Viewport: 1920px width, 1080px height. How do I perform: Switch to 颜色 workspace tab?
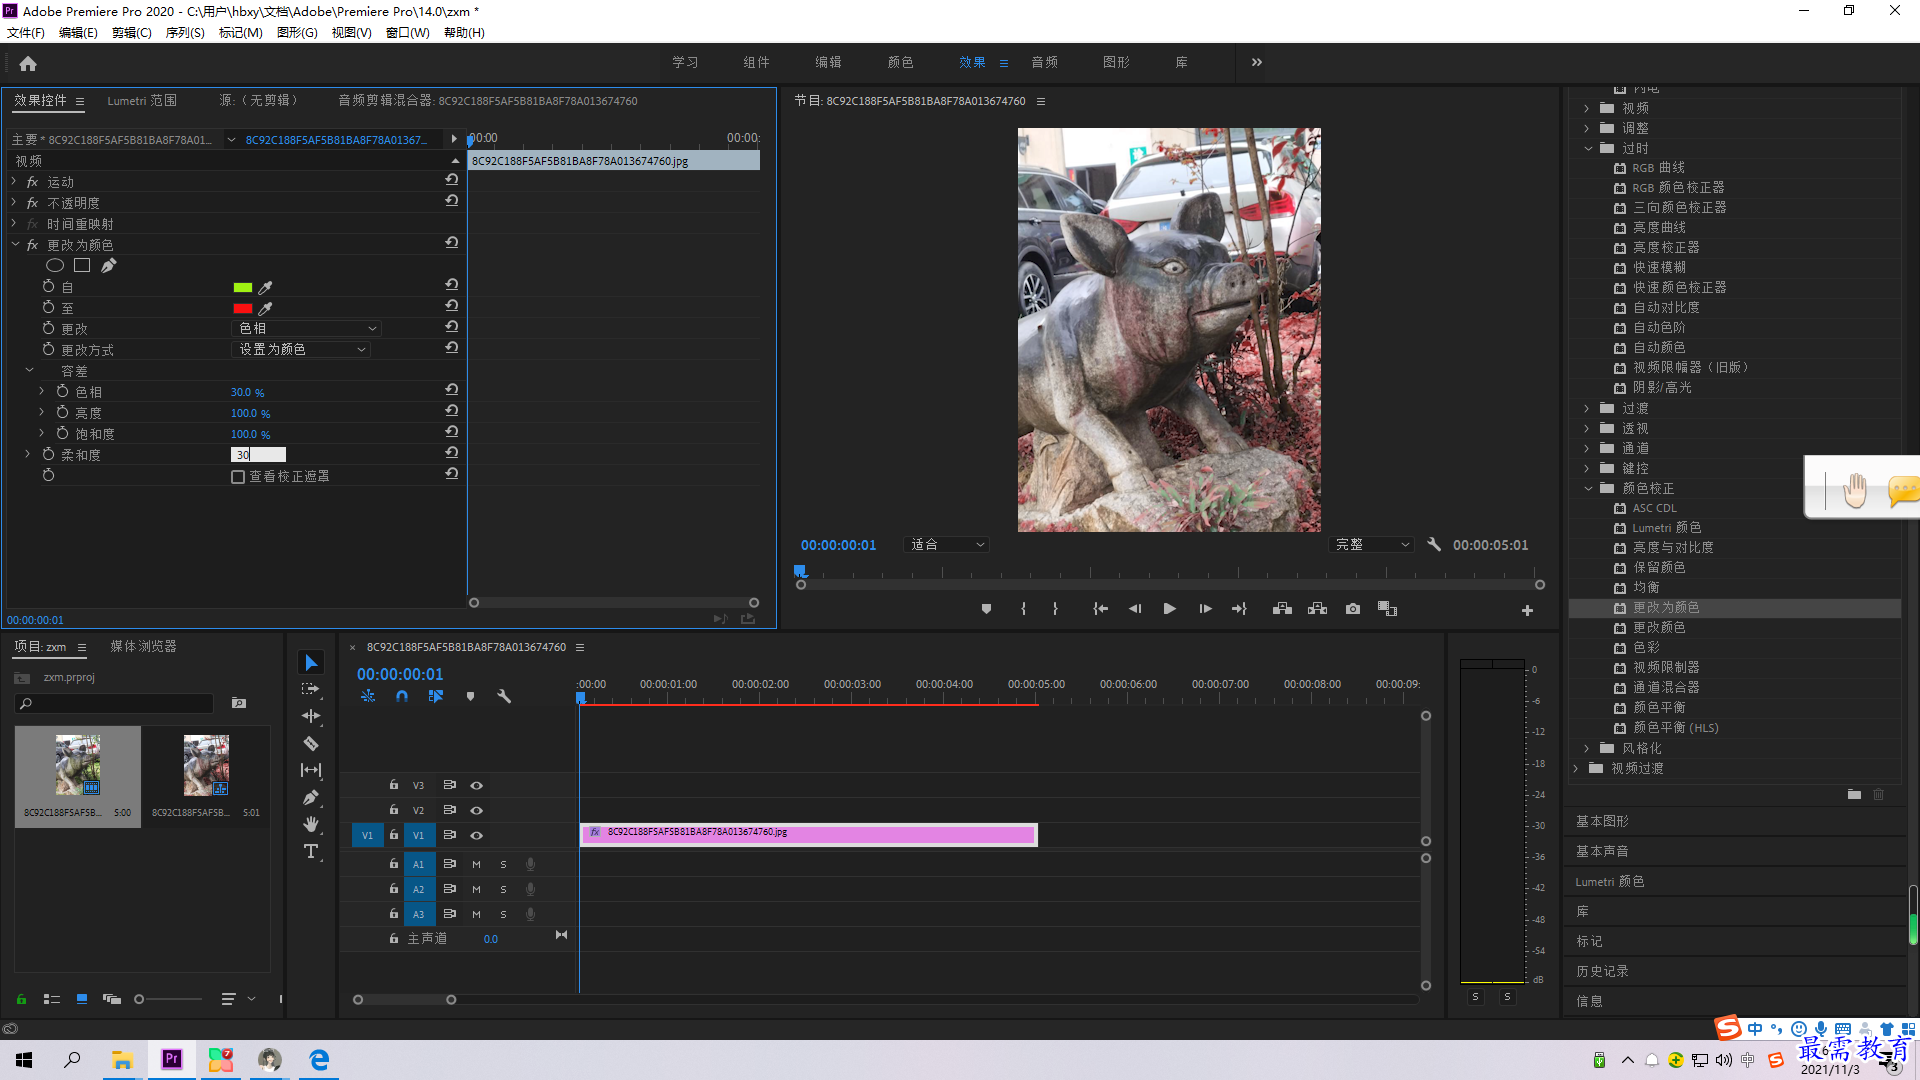click(900, 62)
